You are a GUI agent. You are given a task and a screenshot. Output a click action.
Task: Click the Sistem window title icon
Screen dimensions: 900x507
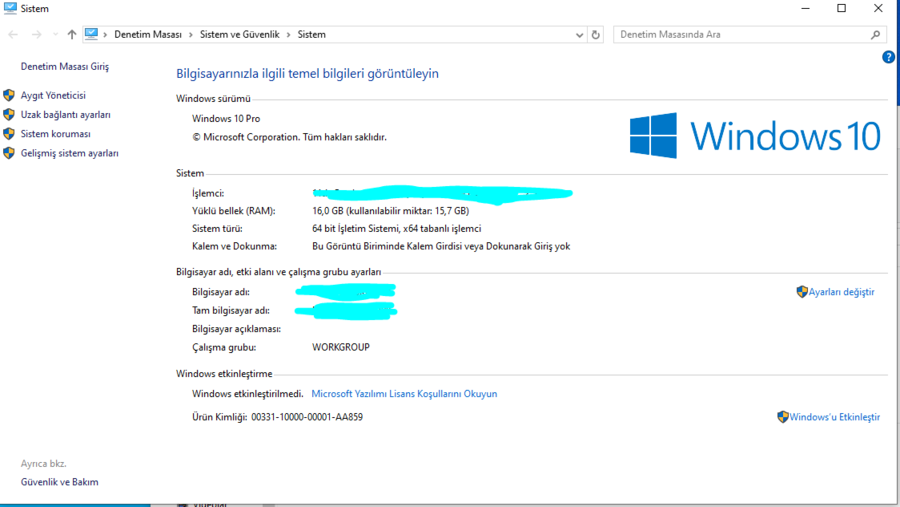tap(10, 8)
